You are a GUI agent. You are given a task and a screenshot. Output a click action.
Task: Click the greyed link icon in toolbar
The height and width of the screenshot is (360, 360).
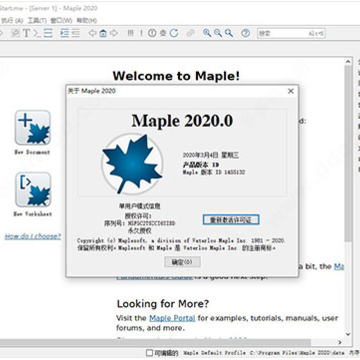[190, 33]
